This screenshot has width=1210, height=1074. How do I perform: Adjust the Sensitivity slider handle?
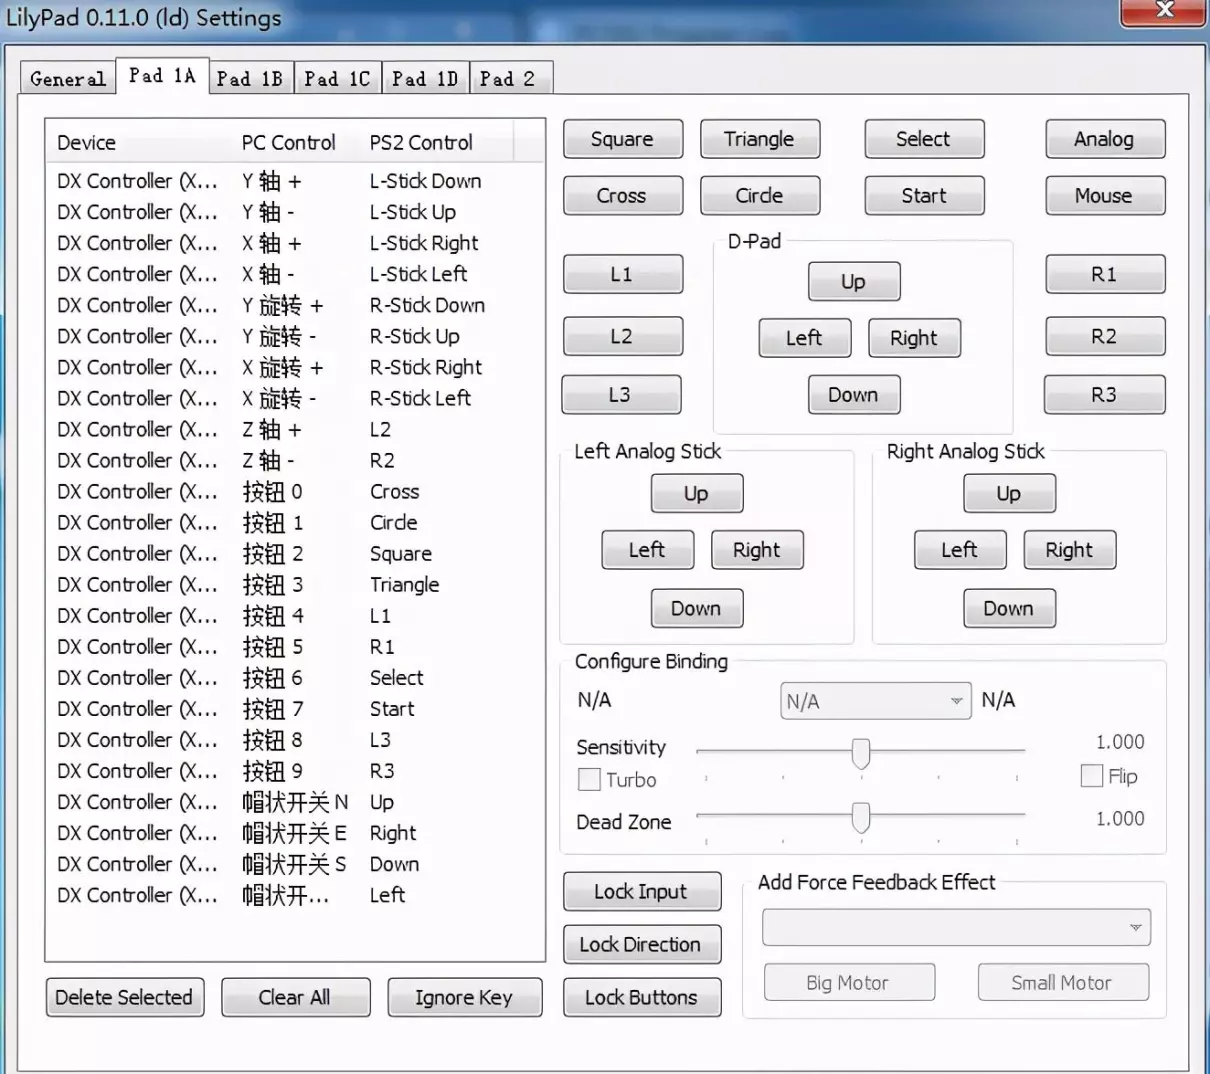point(860,753)
